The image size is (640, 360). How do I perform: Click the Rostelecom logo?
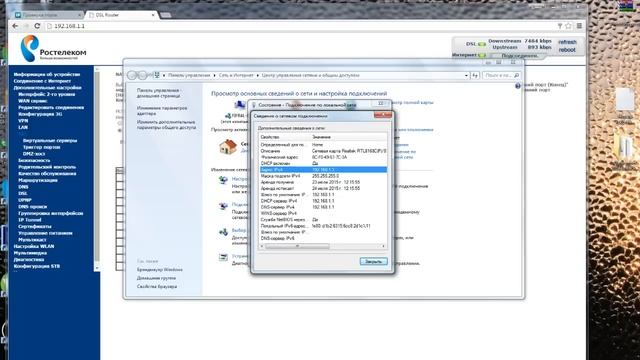tap(53, 48)
